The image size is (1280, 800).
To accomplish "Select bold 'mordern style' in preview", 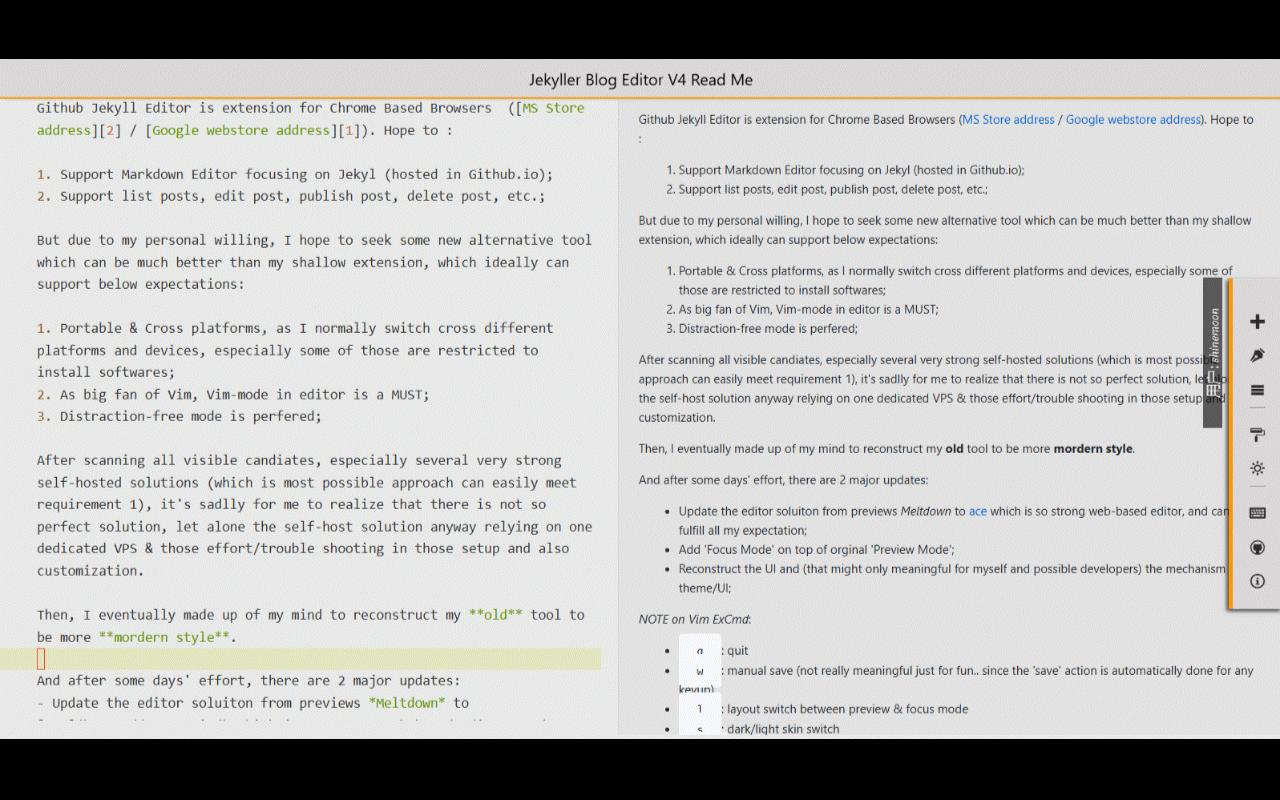I will [1093, 449].
